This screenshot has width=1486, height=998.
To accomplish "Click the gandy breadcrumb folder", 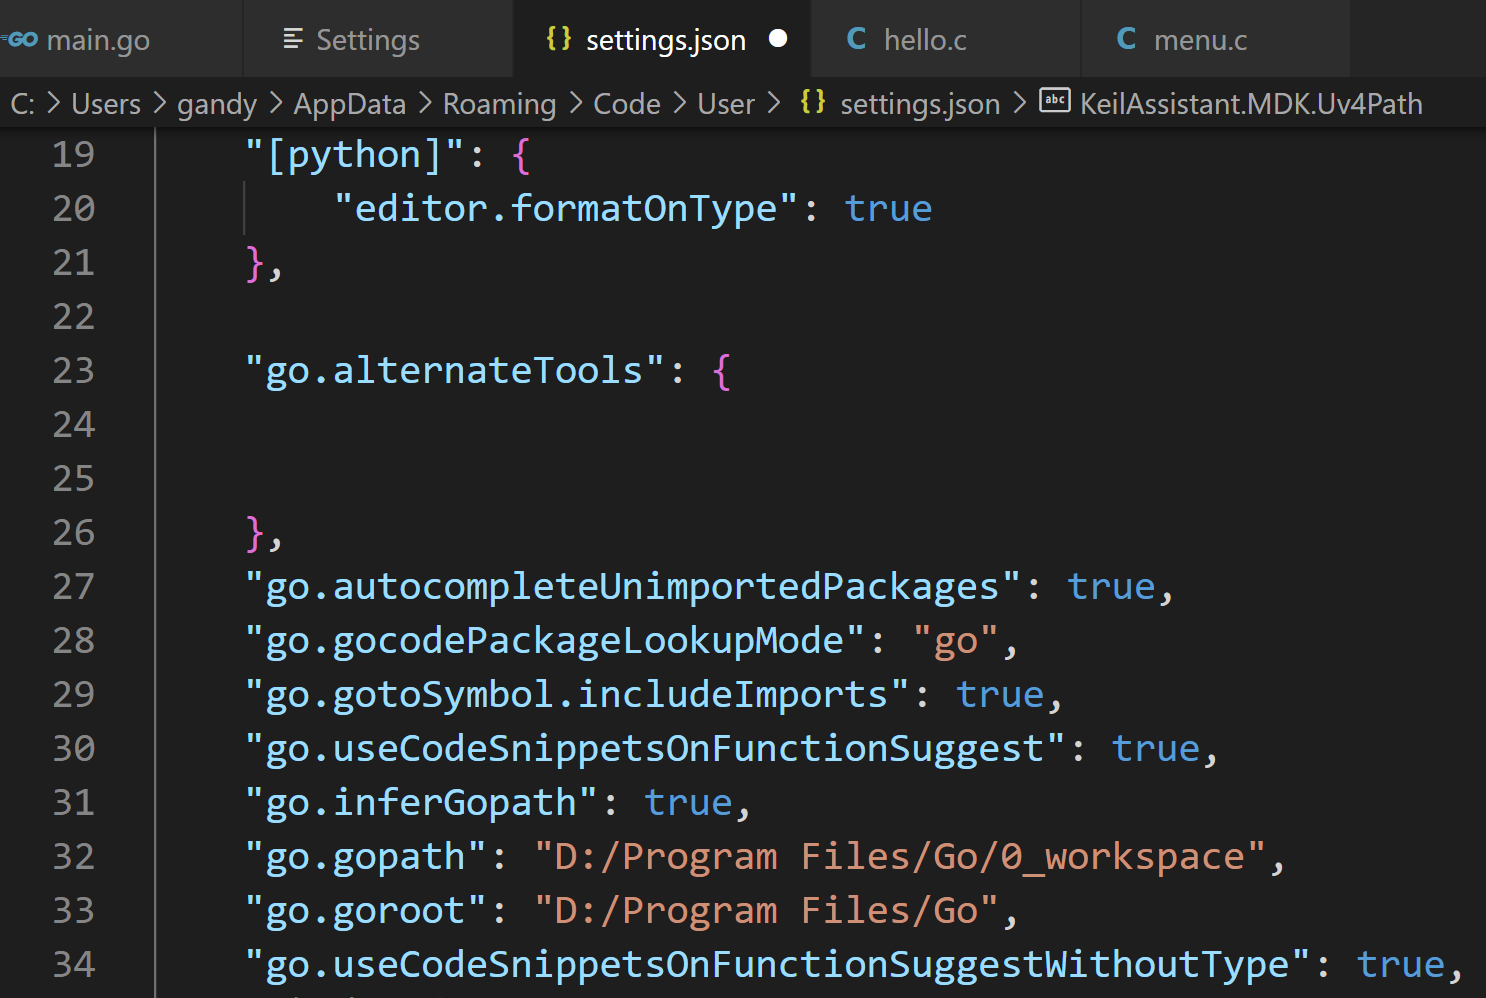I will [x=217, y=104].
